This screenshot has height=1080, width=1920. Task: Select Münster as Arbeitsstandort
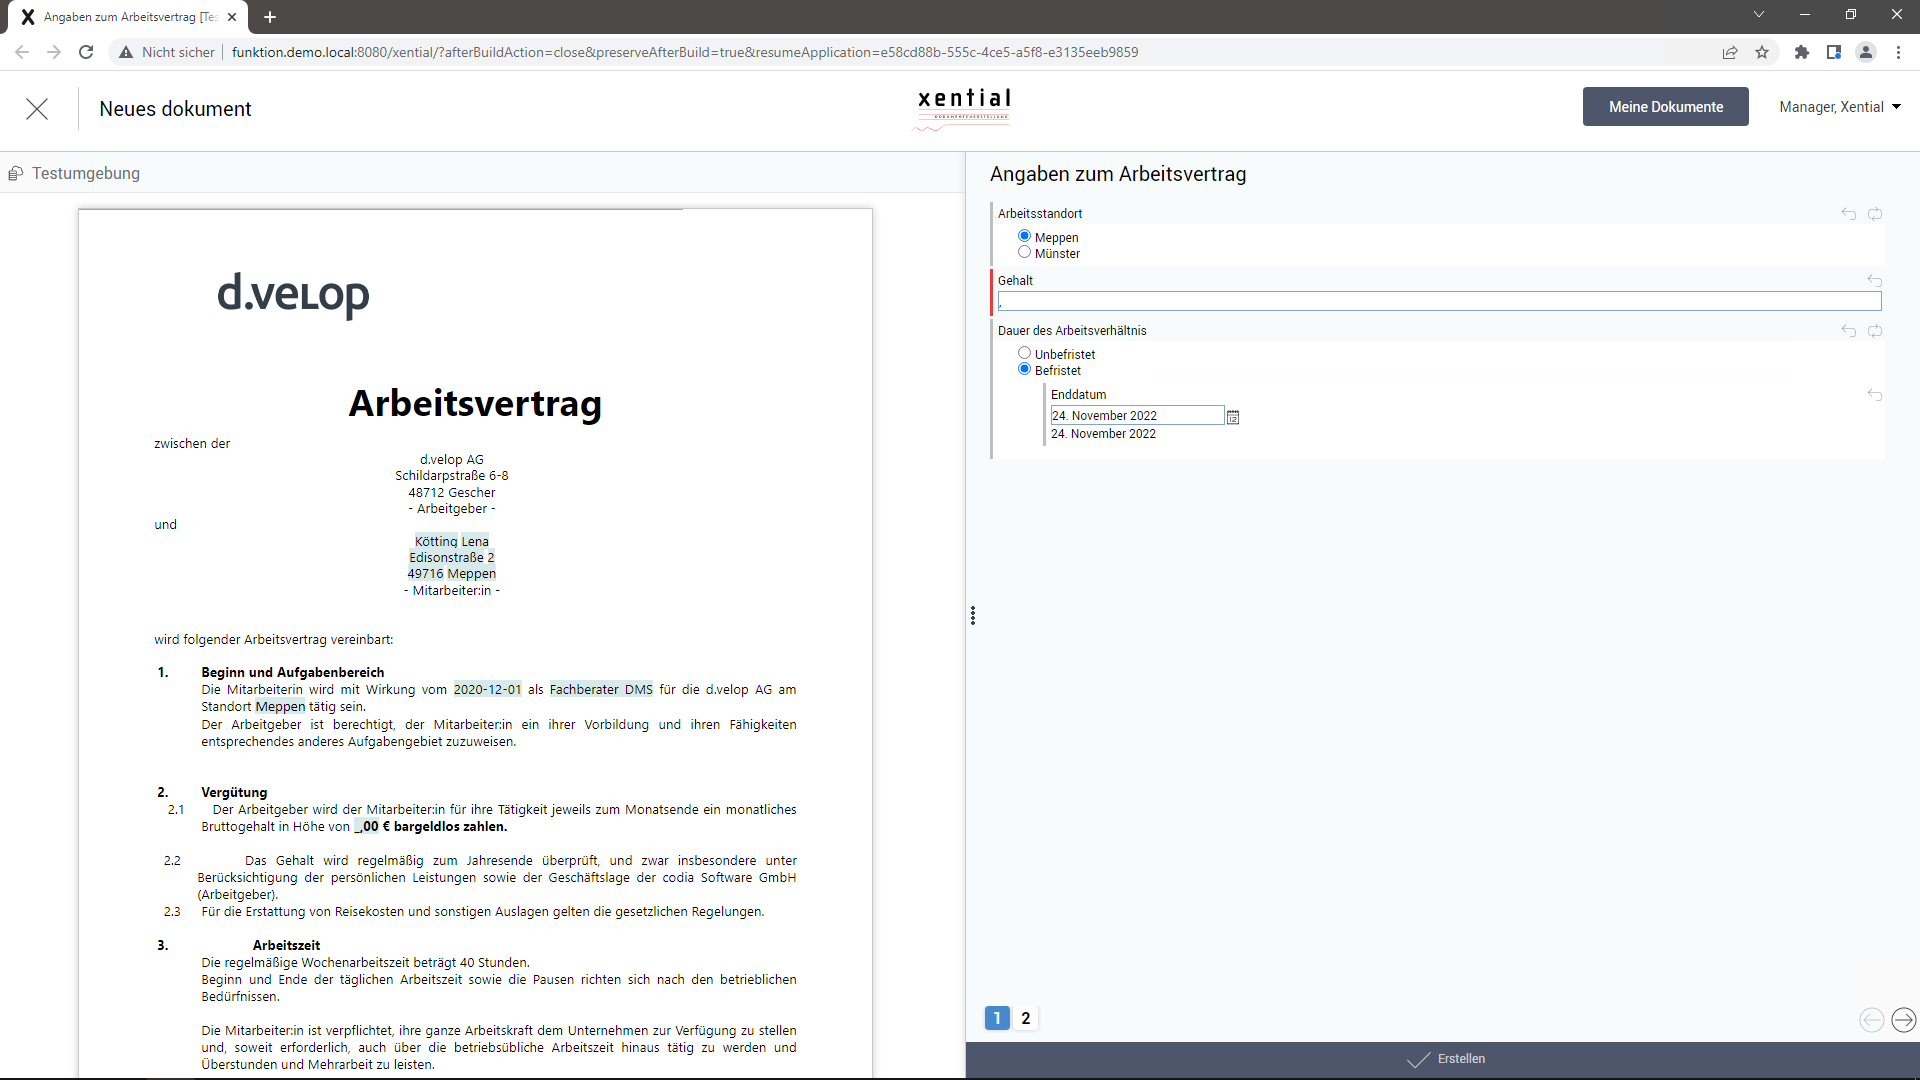[x=1024, y=253]
